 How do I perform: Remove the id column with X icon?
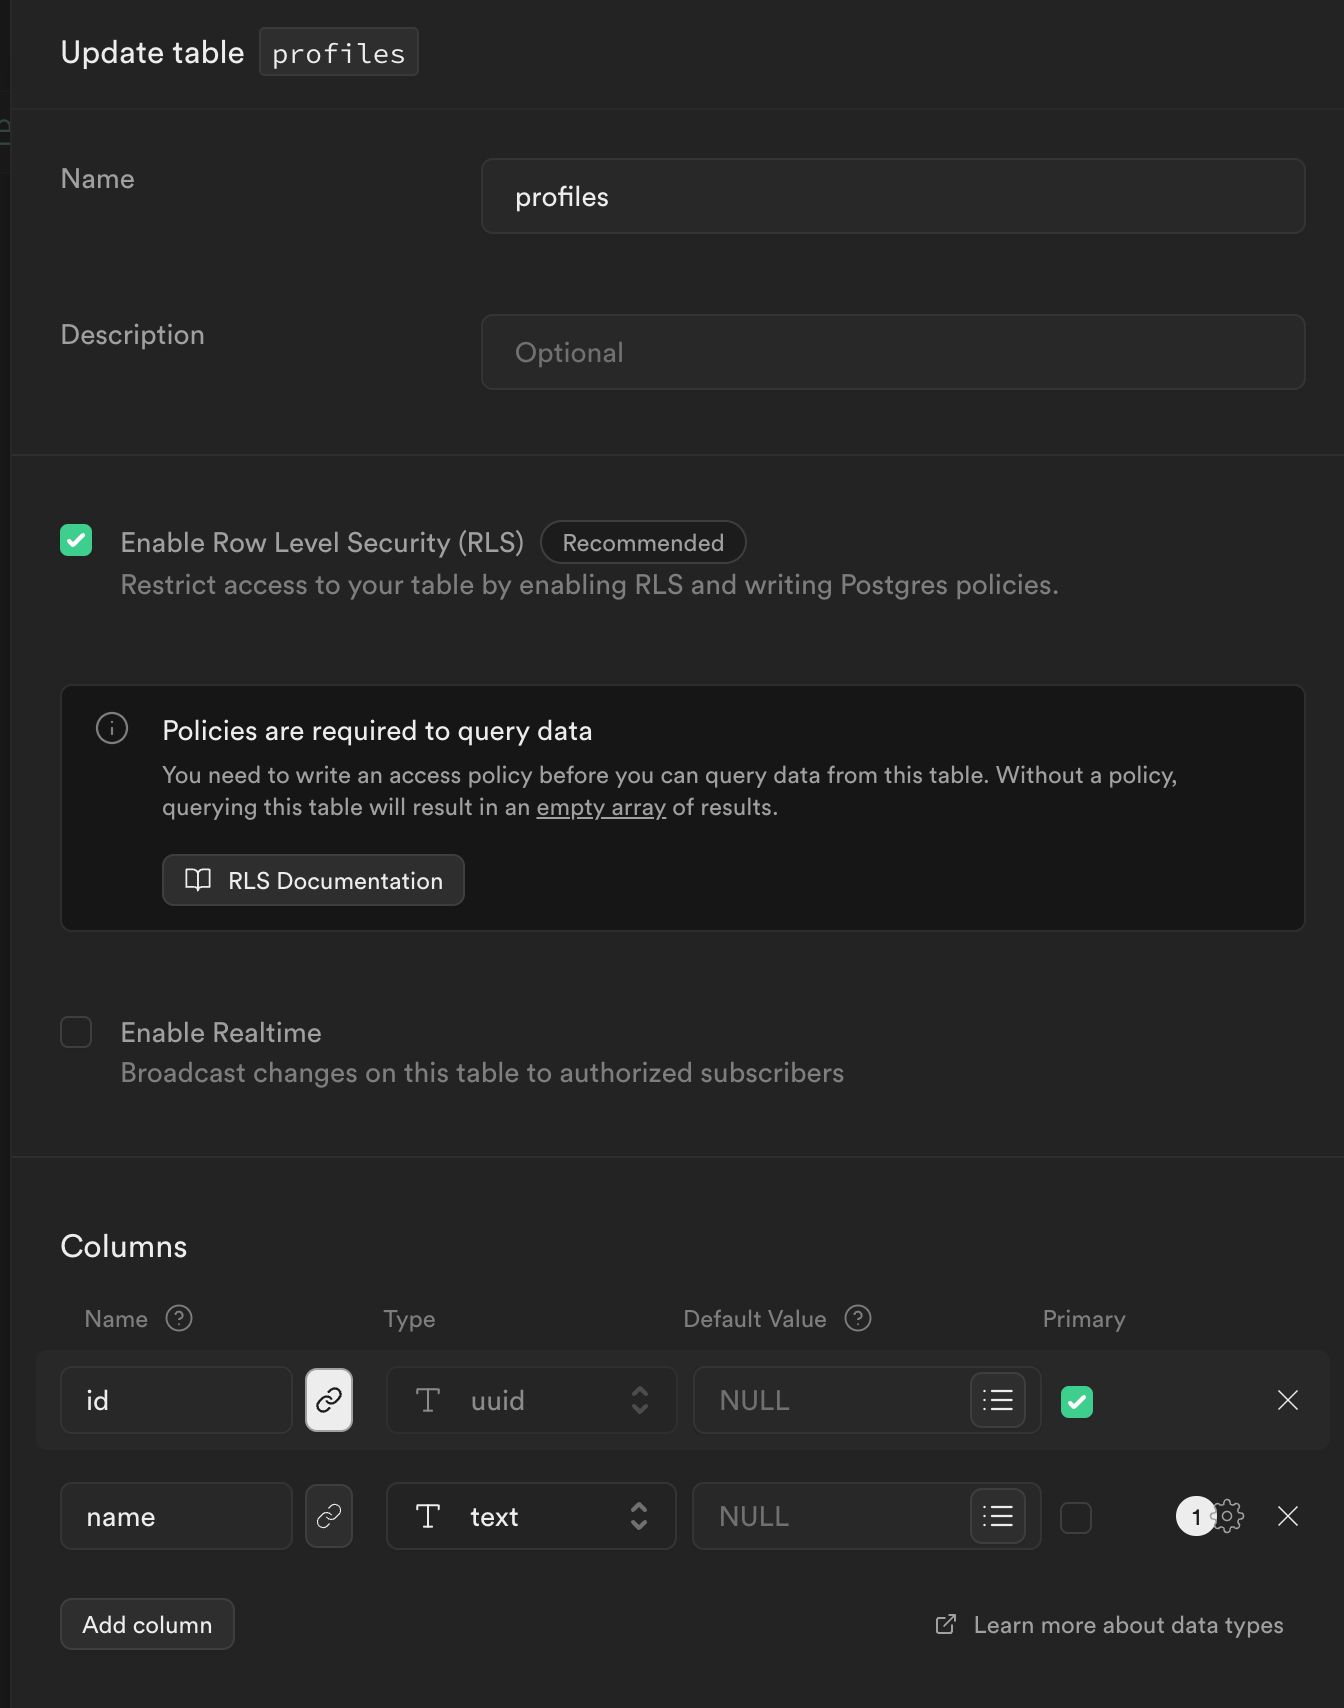[1287, 1400]
